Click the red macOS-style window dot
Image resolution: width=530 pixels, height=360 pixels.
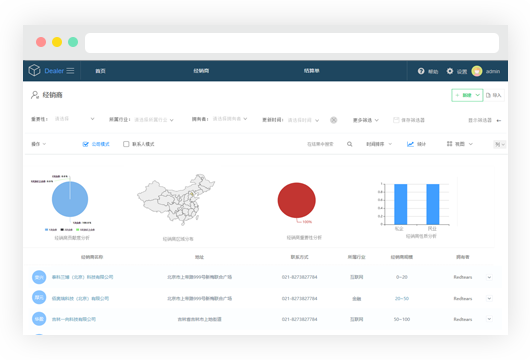41,42
